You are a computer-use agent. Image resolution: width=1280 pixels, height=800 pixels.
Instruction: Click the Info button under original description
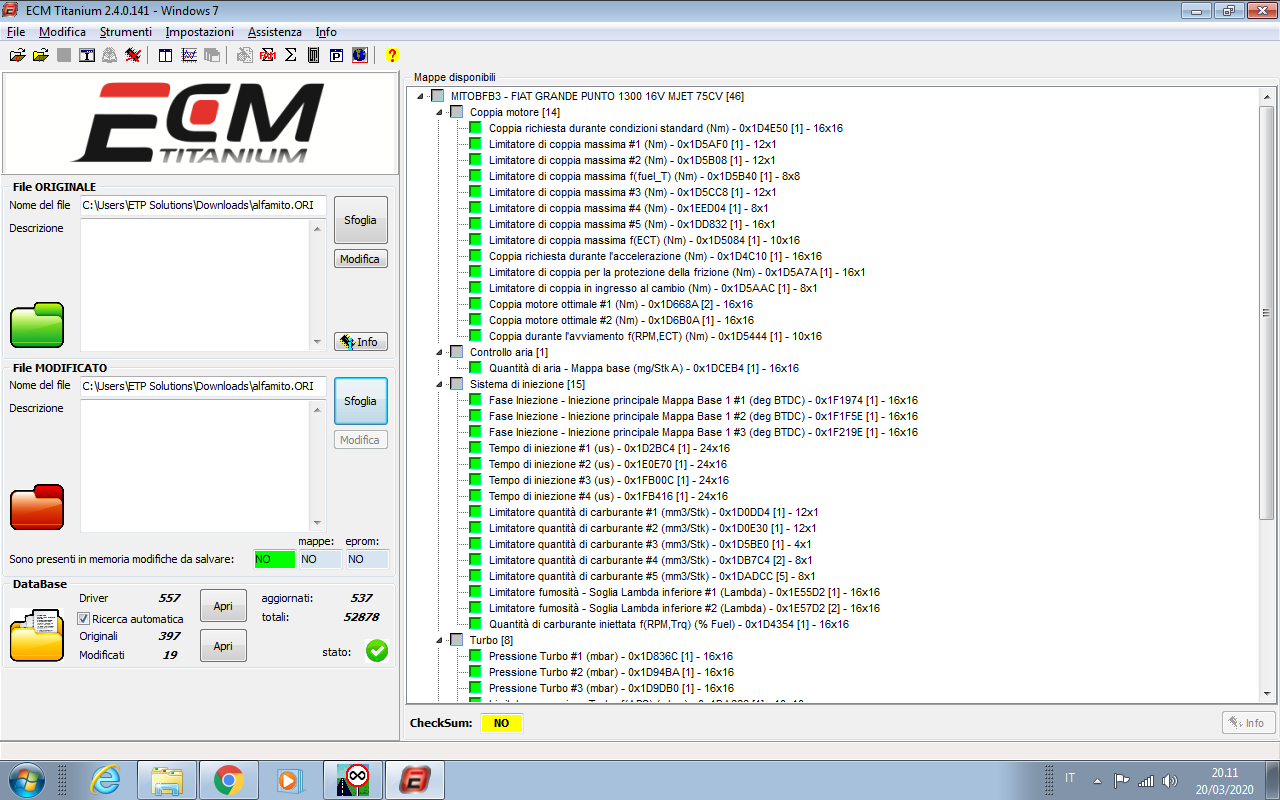tap(360, 342)
